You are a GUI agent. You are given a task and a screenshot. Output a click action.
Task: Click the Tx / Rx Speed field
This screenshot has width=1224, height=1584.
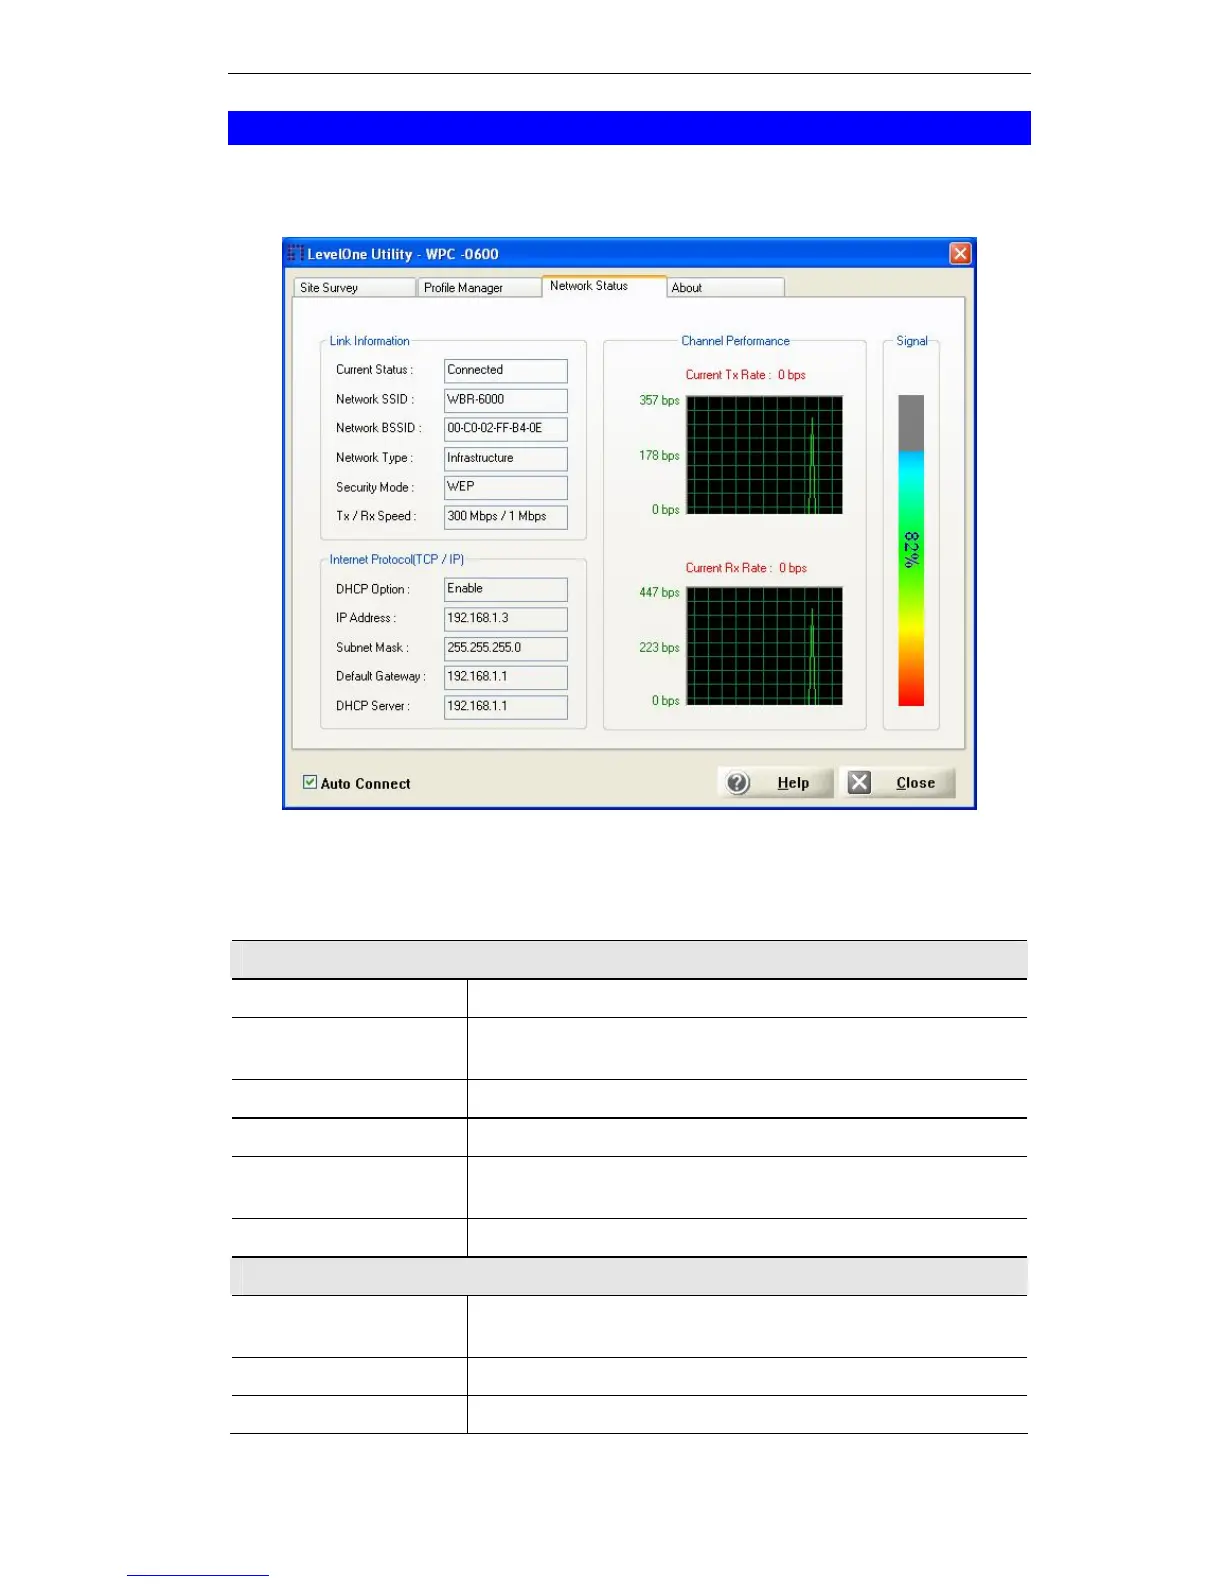tap(506, 517)
